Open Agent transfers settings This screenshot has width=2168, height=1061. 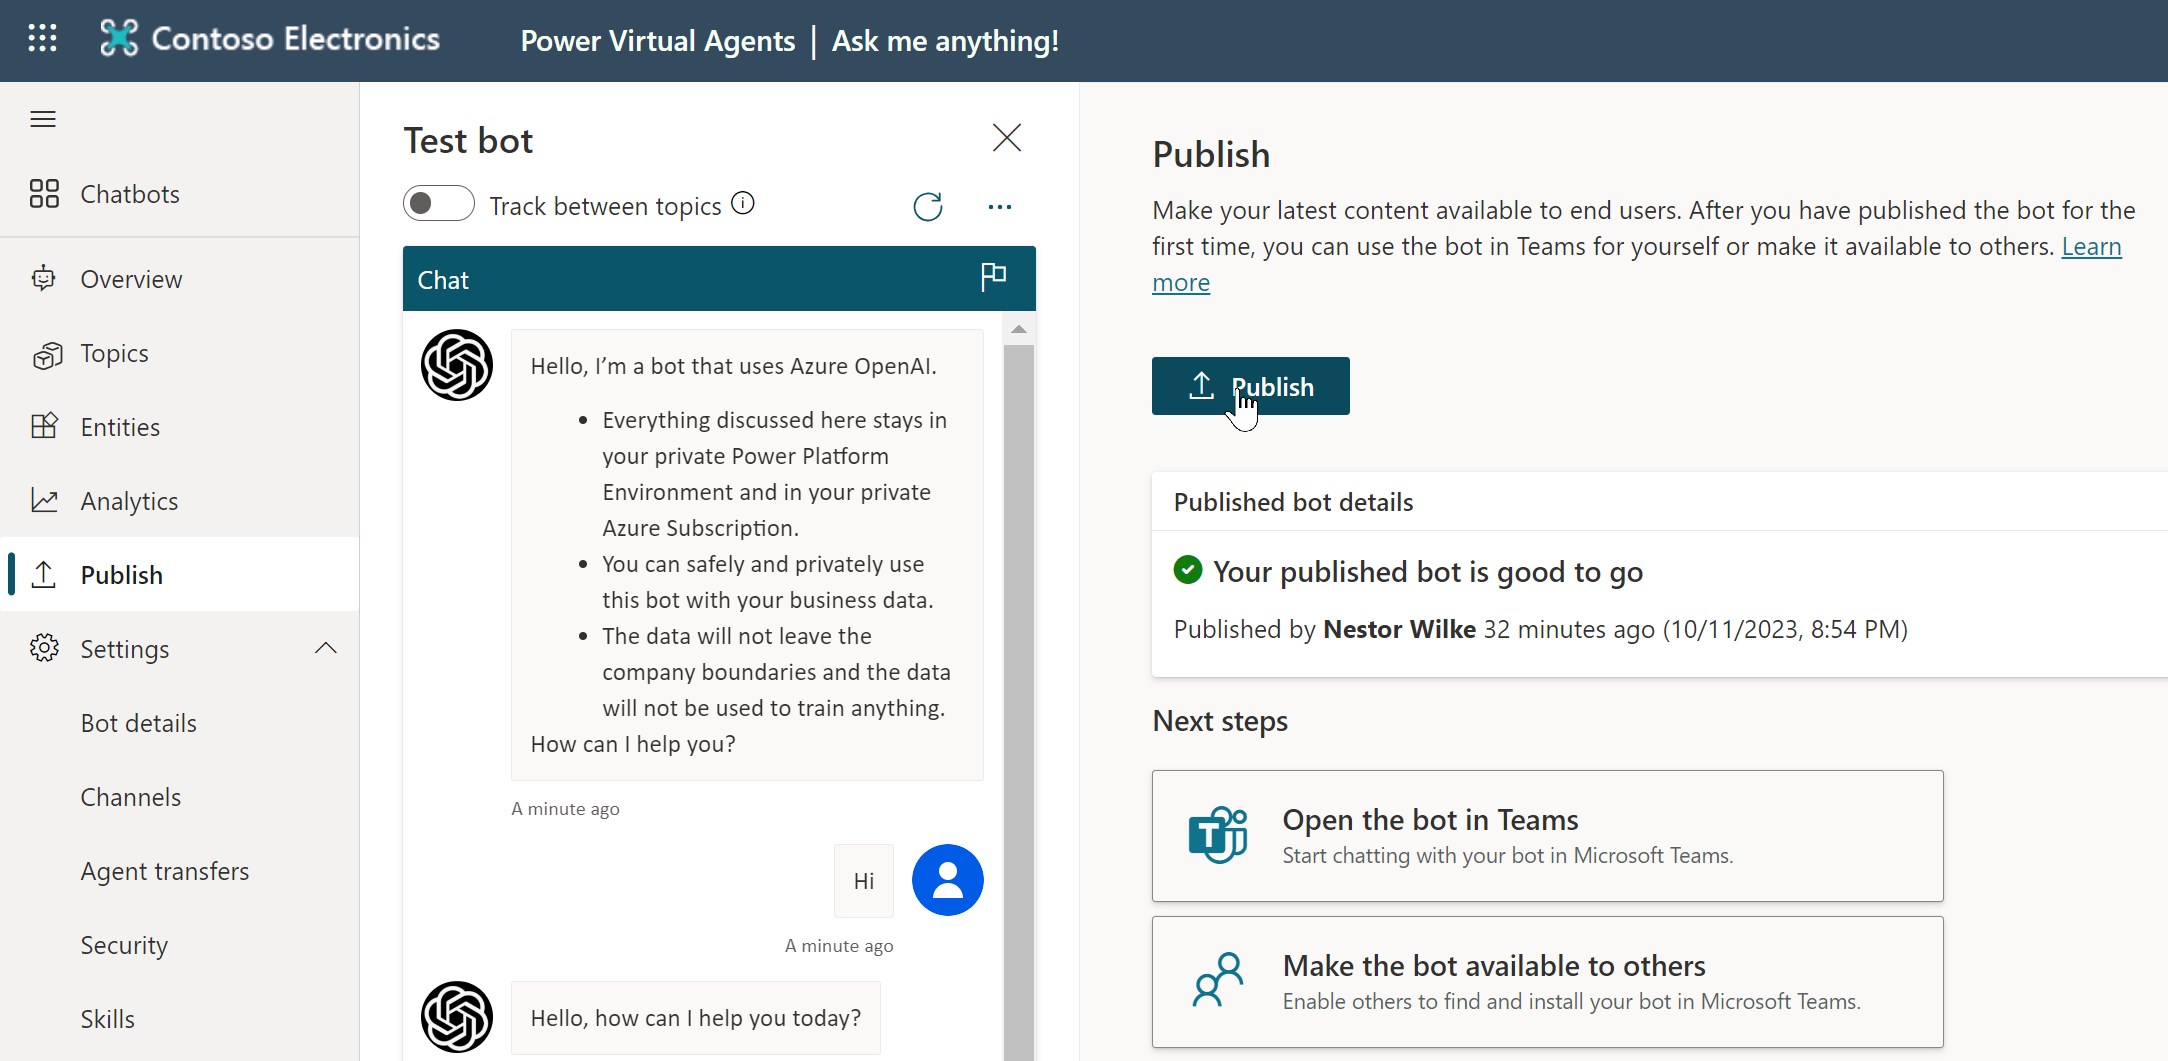click(x=180, y=871)
